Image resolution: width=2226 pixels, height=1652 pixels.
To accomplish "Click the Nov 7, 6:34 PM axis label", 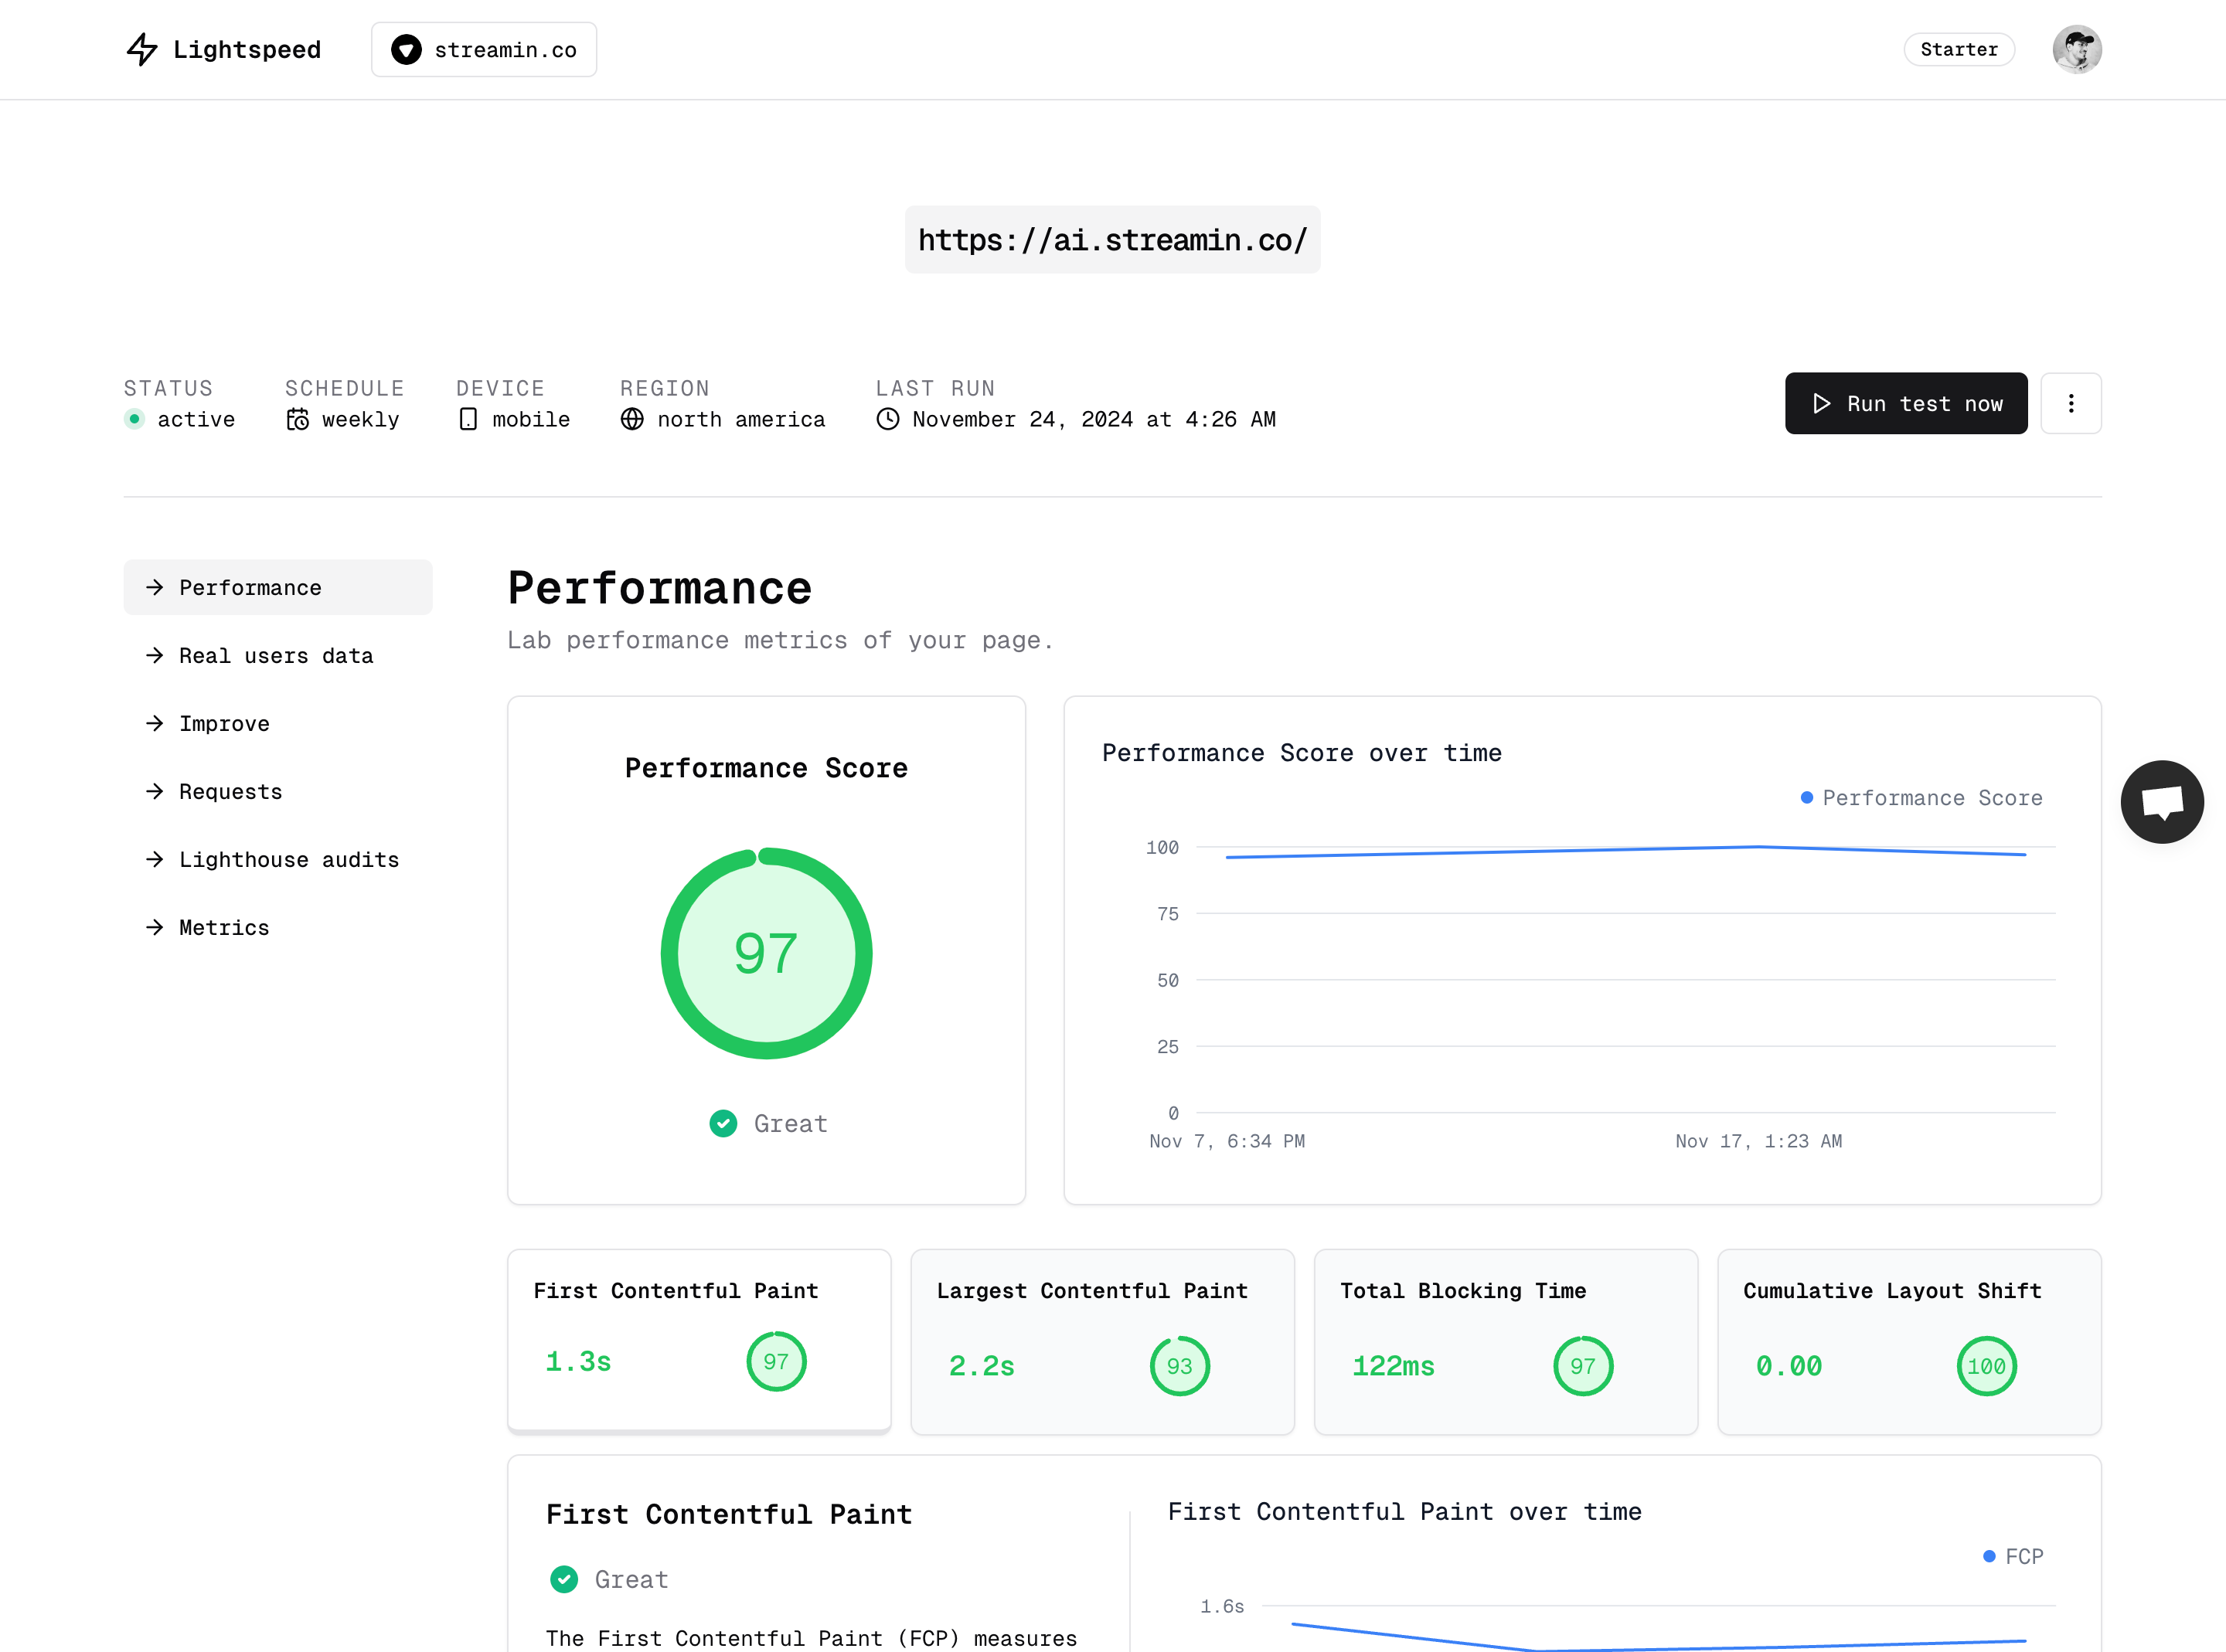I will (1227, 1141).
